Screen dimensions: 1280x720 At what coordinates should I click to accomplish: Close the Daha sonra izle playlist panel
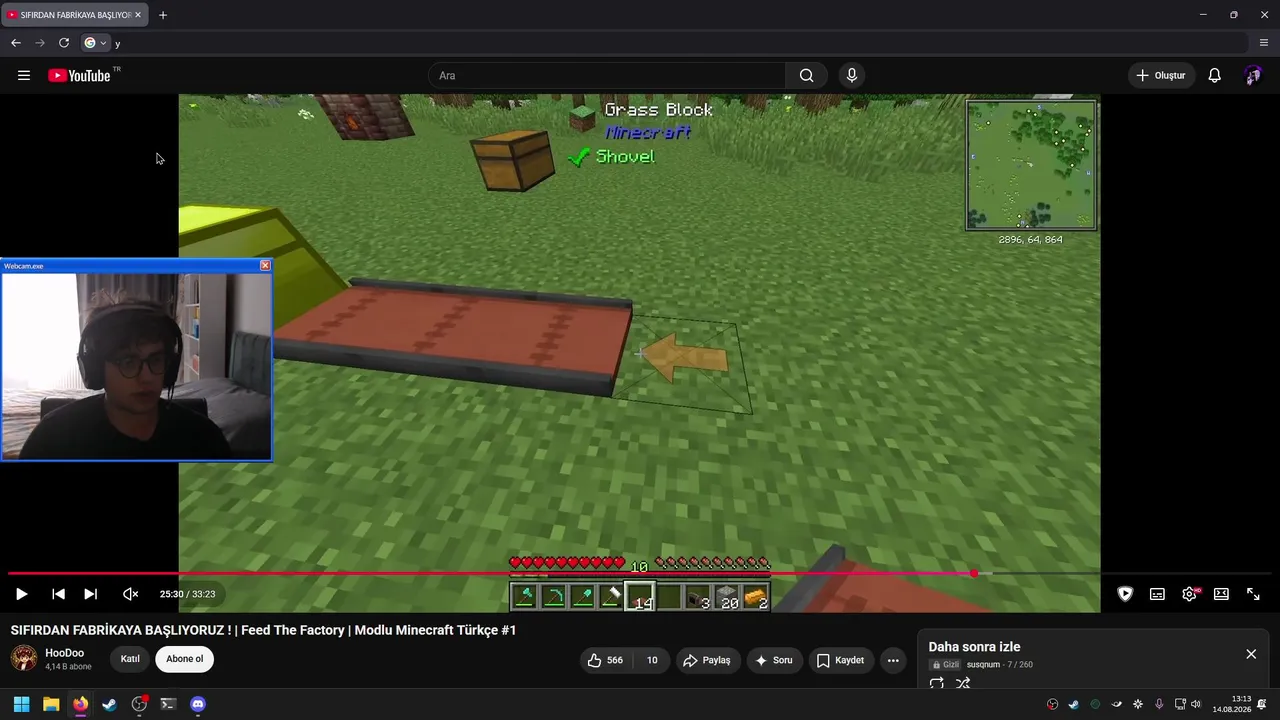coord(1251,654)
